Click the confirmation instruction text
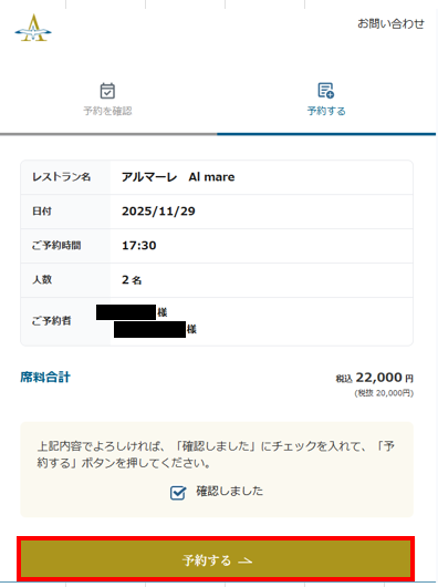438x587 pixels. (x=216, y=454)
